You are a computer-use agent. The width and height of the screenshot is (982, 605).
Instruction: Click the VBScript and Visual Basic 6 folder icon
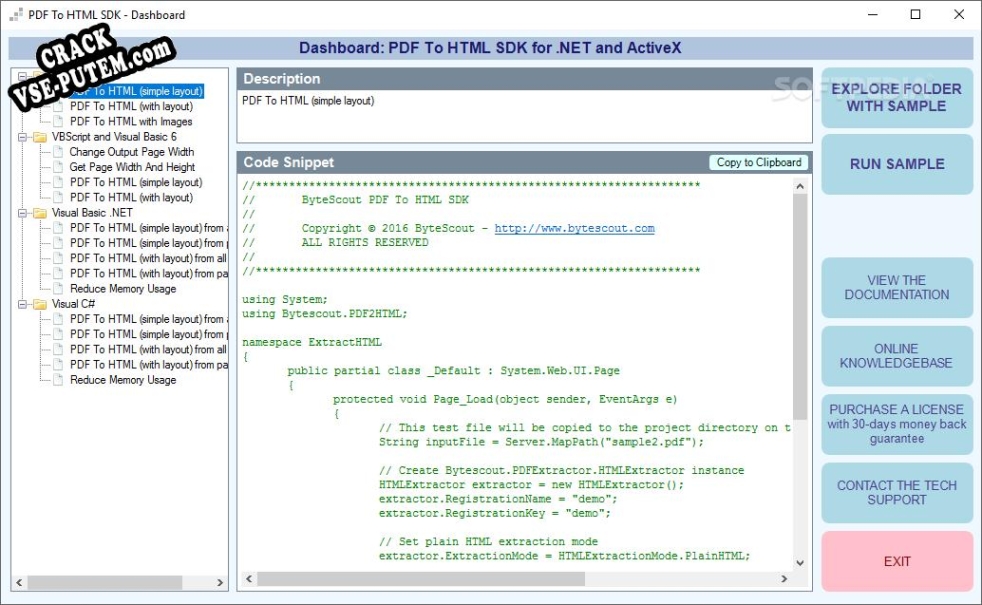click(x=40, y=137)
